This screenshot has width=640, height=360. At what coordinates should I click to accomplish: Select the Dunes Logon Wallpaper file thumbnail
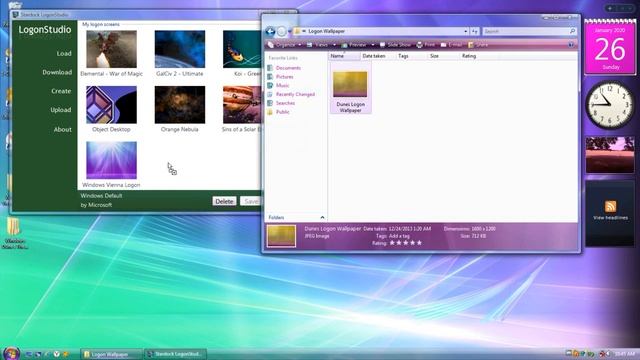[350, 84]
